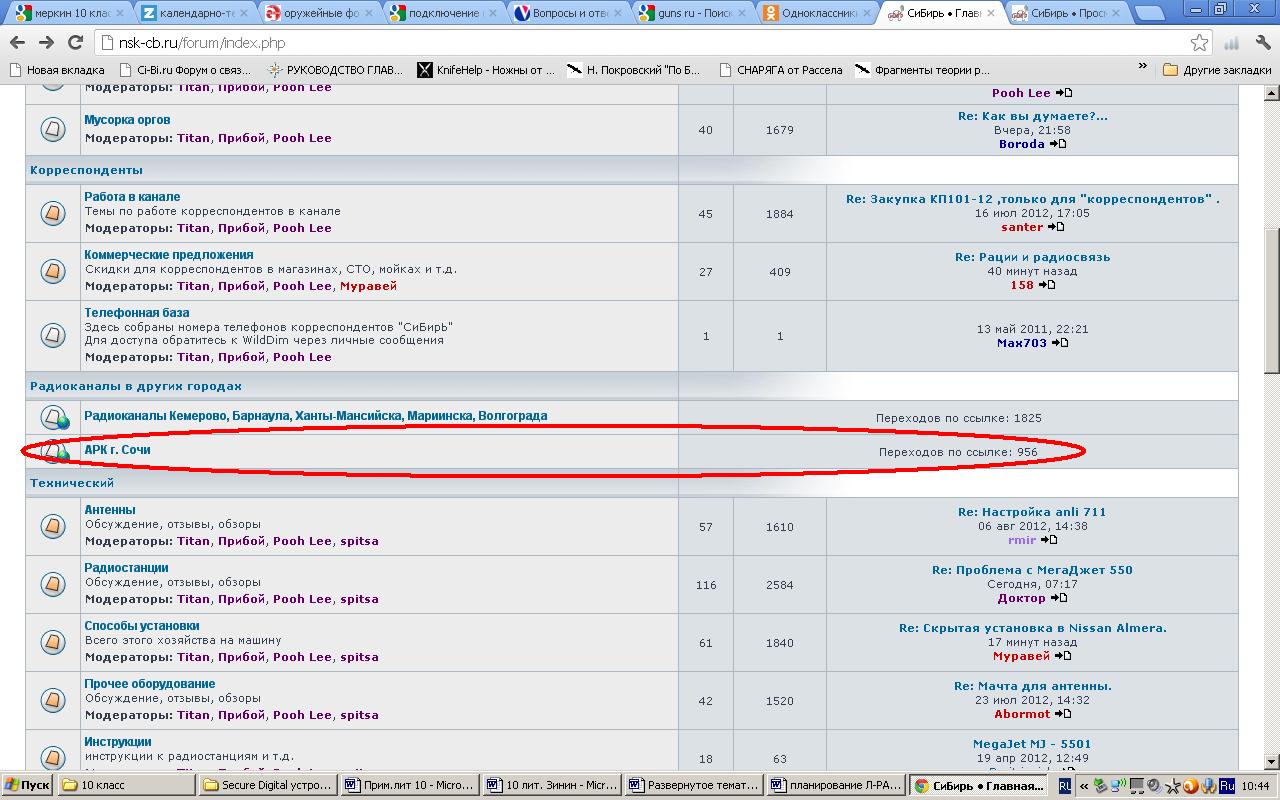The height and width of the screenshot is (800, 1280).
Task: Open last post icon next to Boroda
Action: coord(1058,144)
